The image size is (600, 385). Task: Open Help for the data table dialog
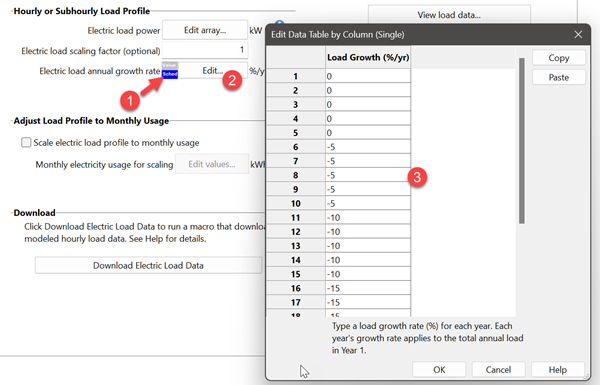(558, 369)
